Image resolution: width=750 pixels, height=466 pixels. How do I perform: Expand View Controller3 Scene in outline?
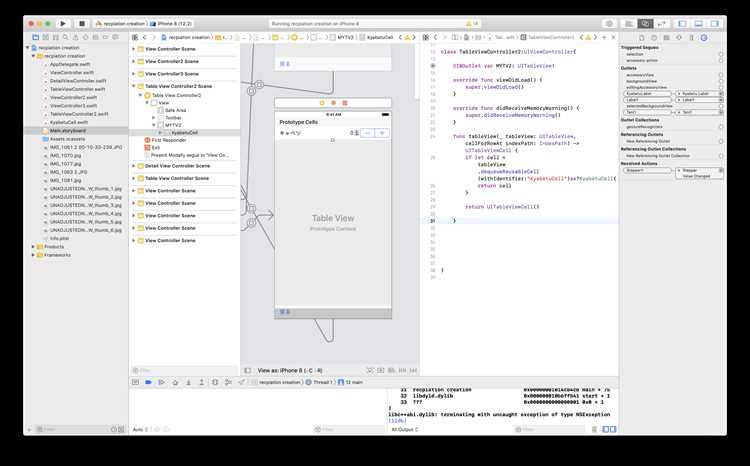[x=133, y=74]
